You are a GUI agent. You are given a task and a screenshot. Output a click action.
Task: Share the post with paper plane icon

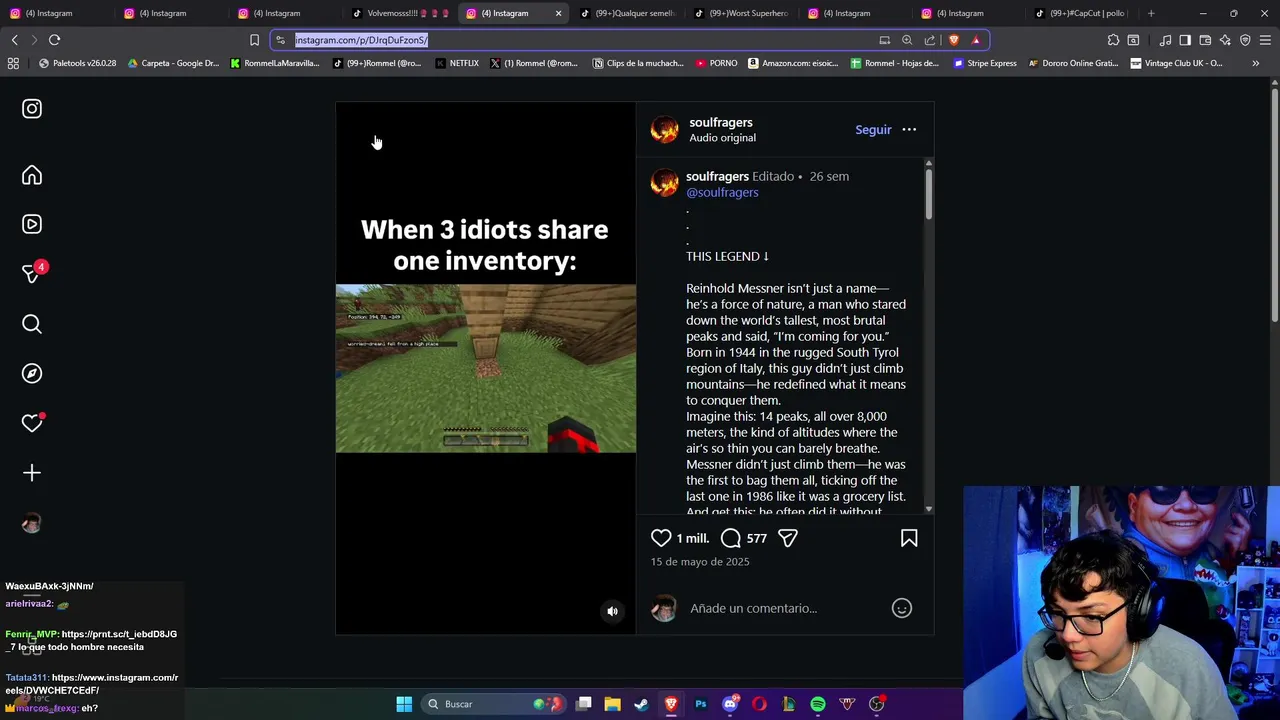point(788,538)
